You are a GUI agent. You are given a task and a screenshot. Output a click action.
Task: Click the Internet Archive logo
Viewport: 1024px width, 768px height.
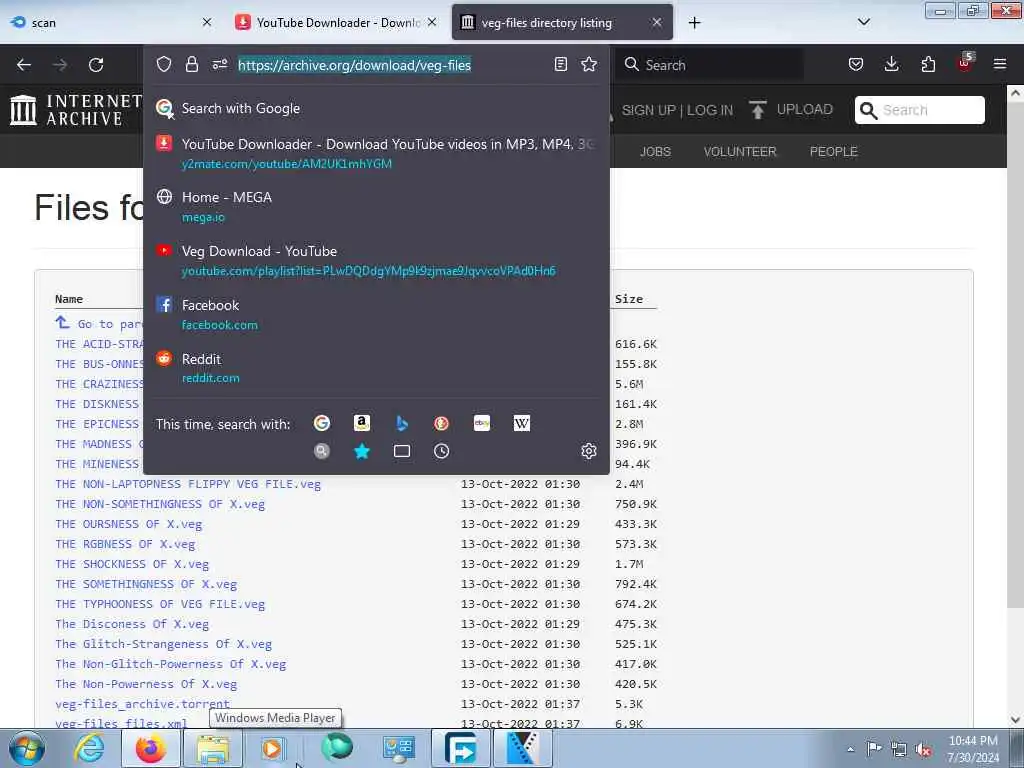75,109
